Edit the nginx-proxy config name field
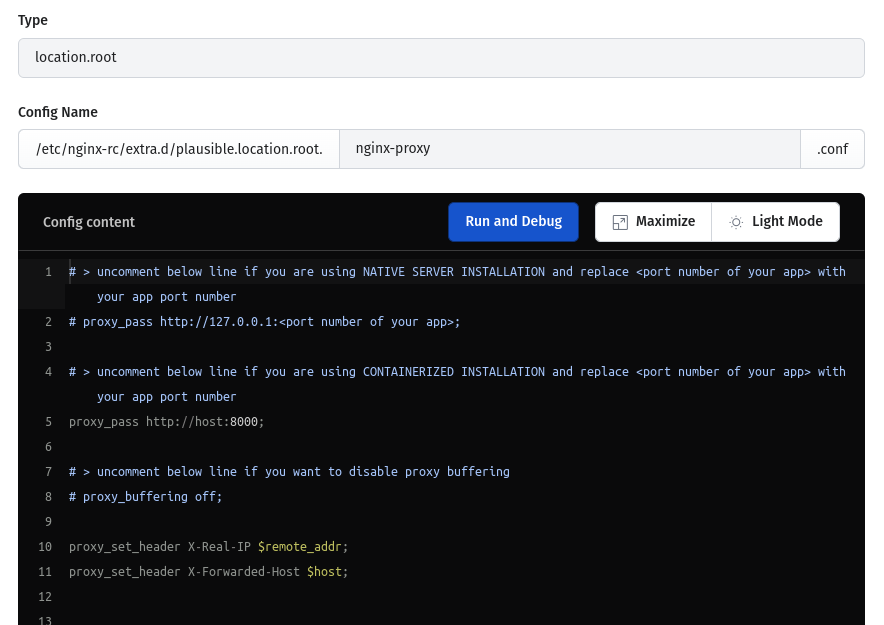The width and height of the screenshot is (884, 625). (569, 149)
